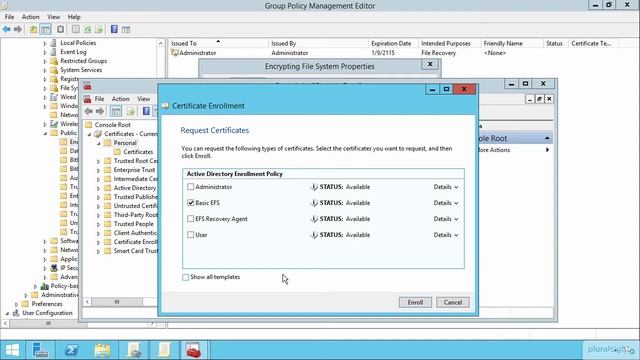Click the 'File Recovery' intended purpose cell
Viewport: 640px width, 360px height.
pyautogui.click(x=438, y=53)
